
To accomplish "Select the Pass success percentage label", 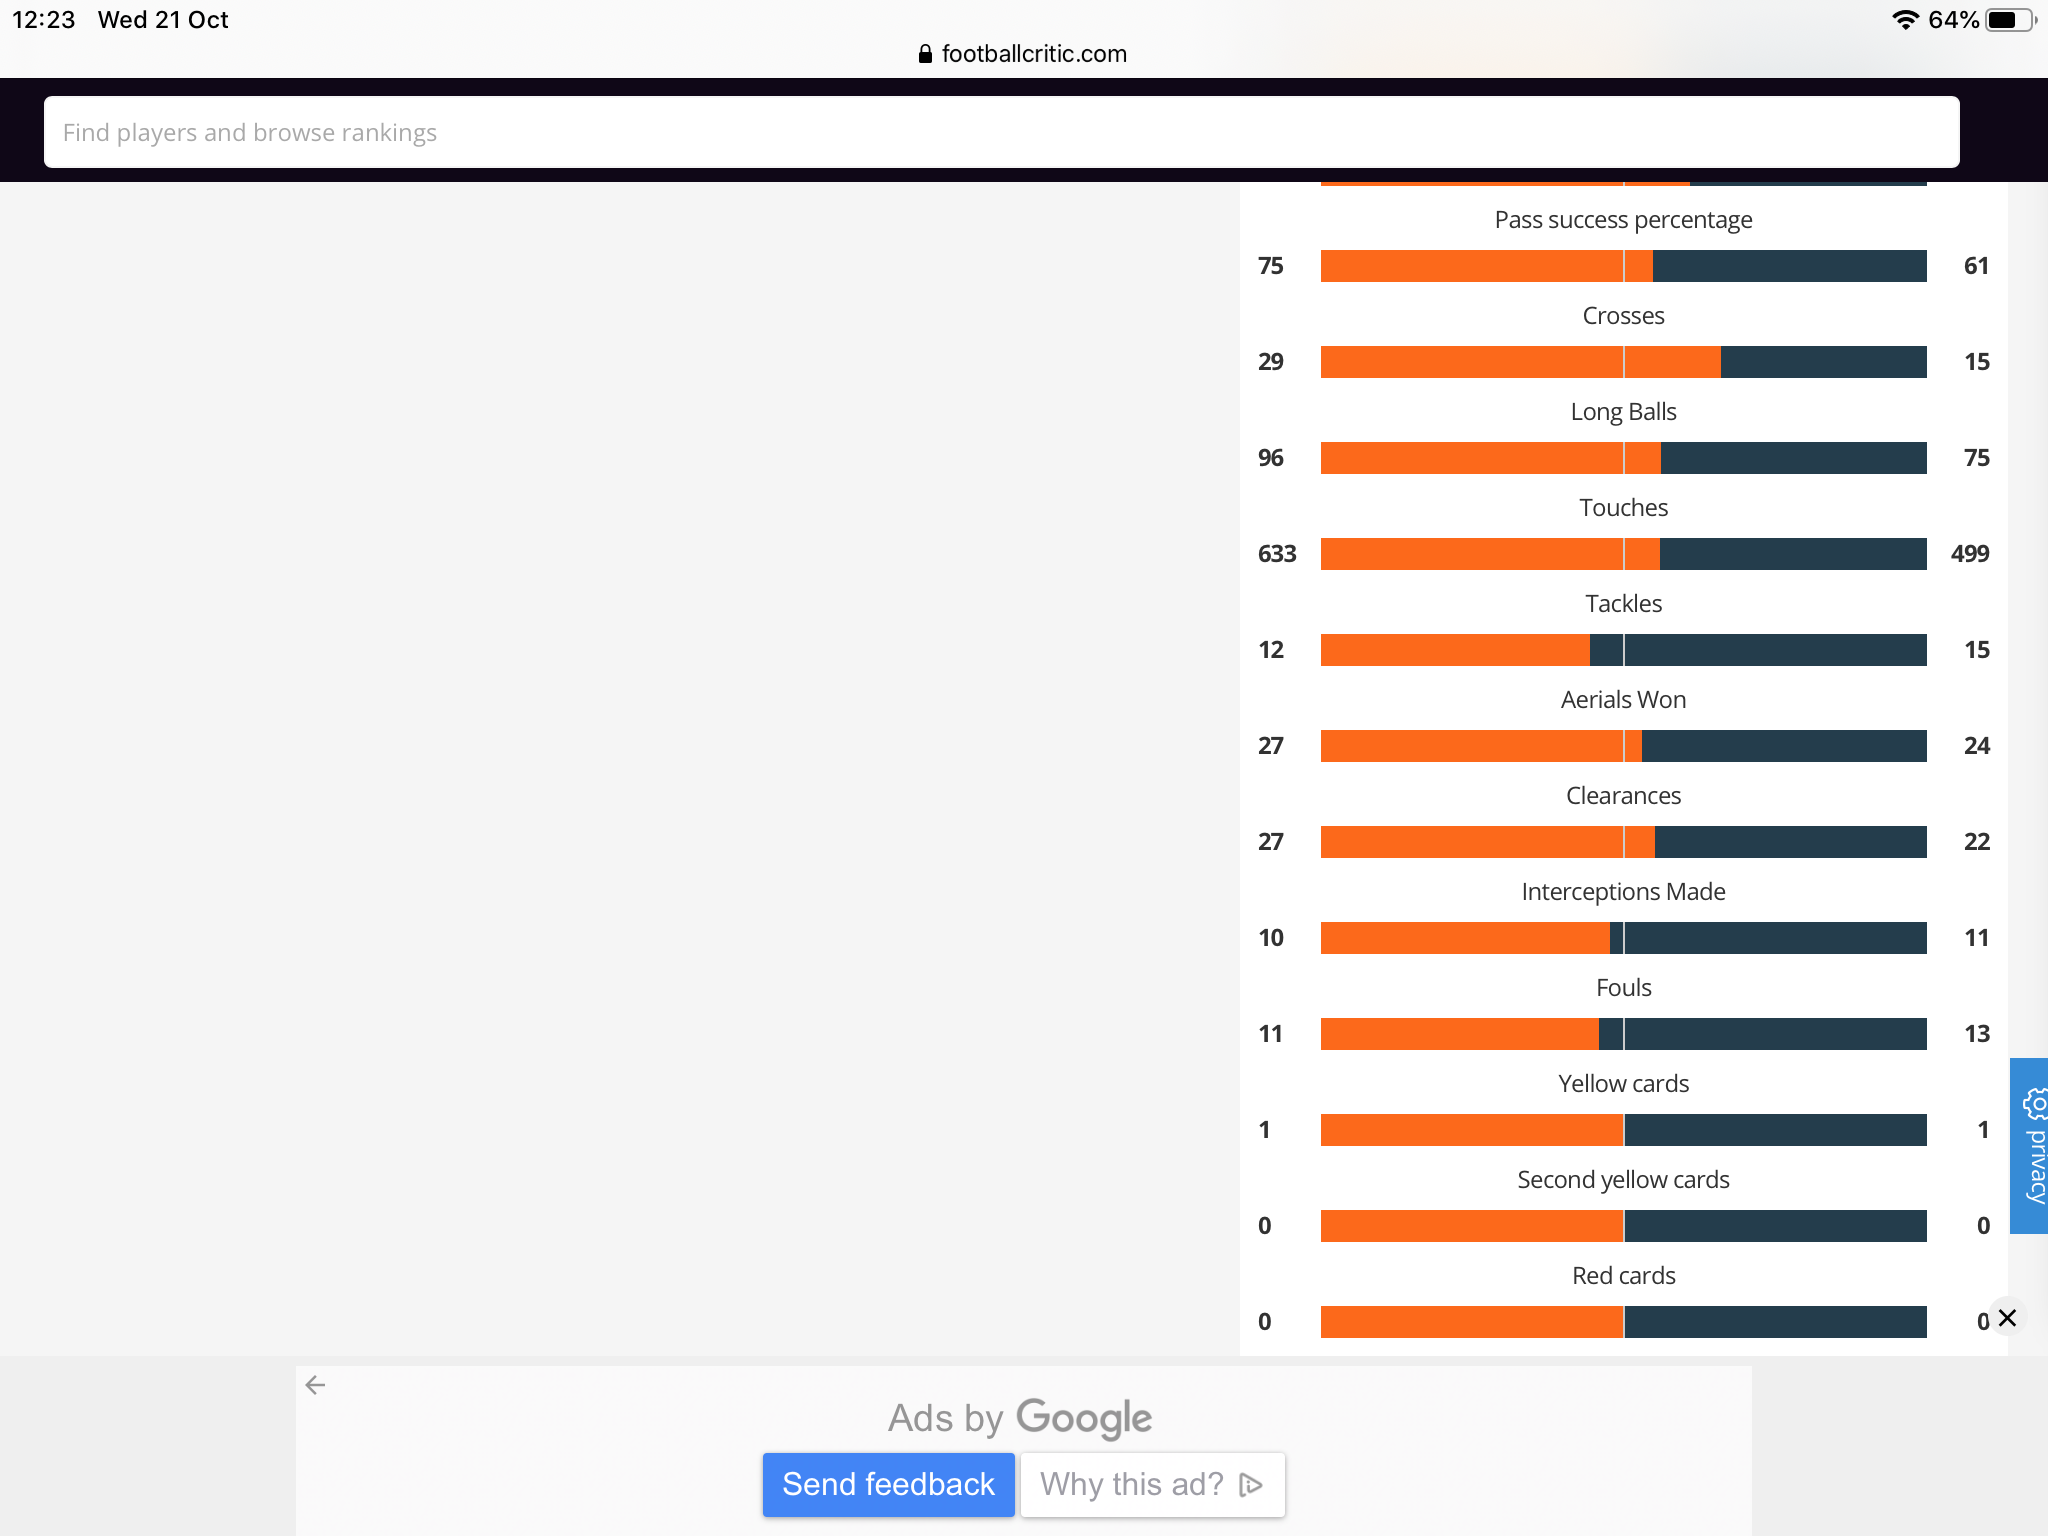I will pos(1623,220).
